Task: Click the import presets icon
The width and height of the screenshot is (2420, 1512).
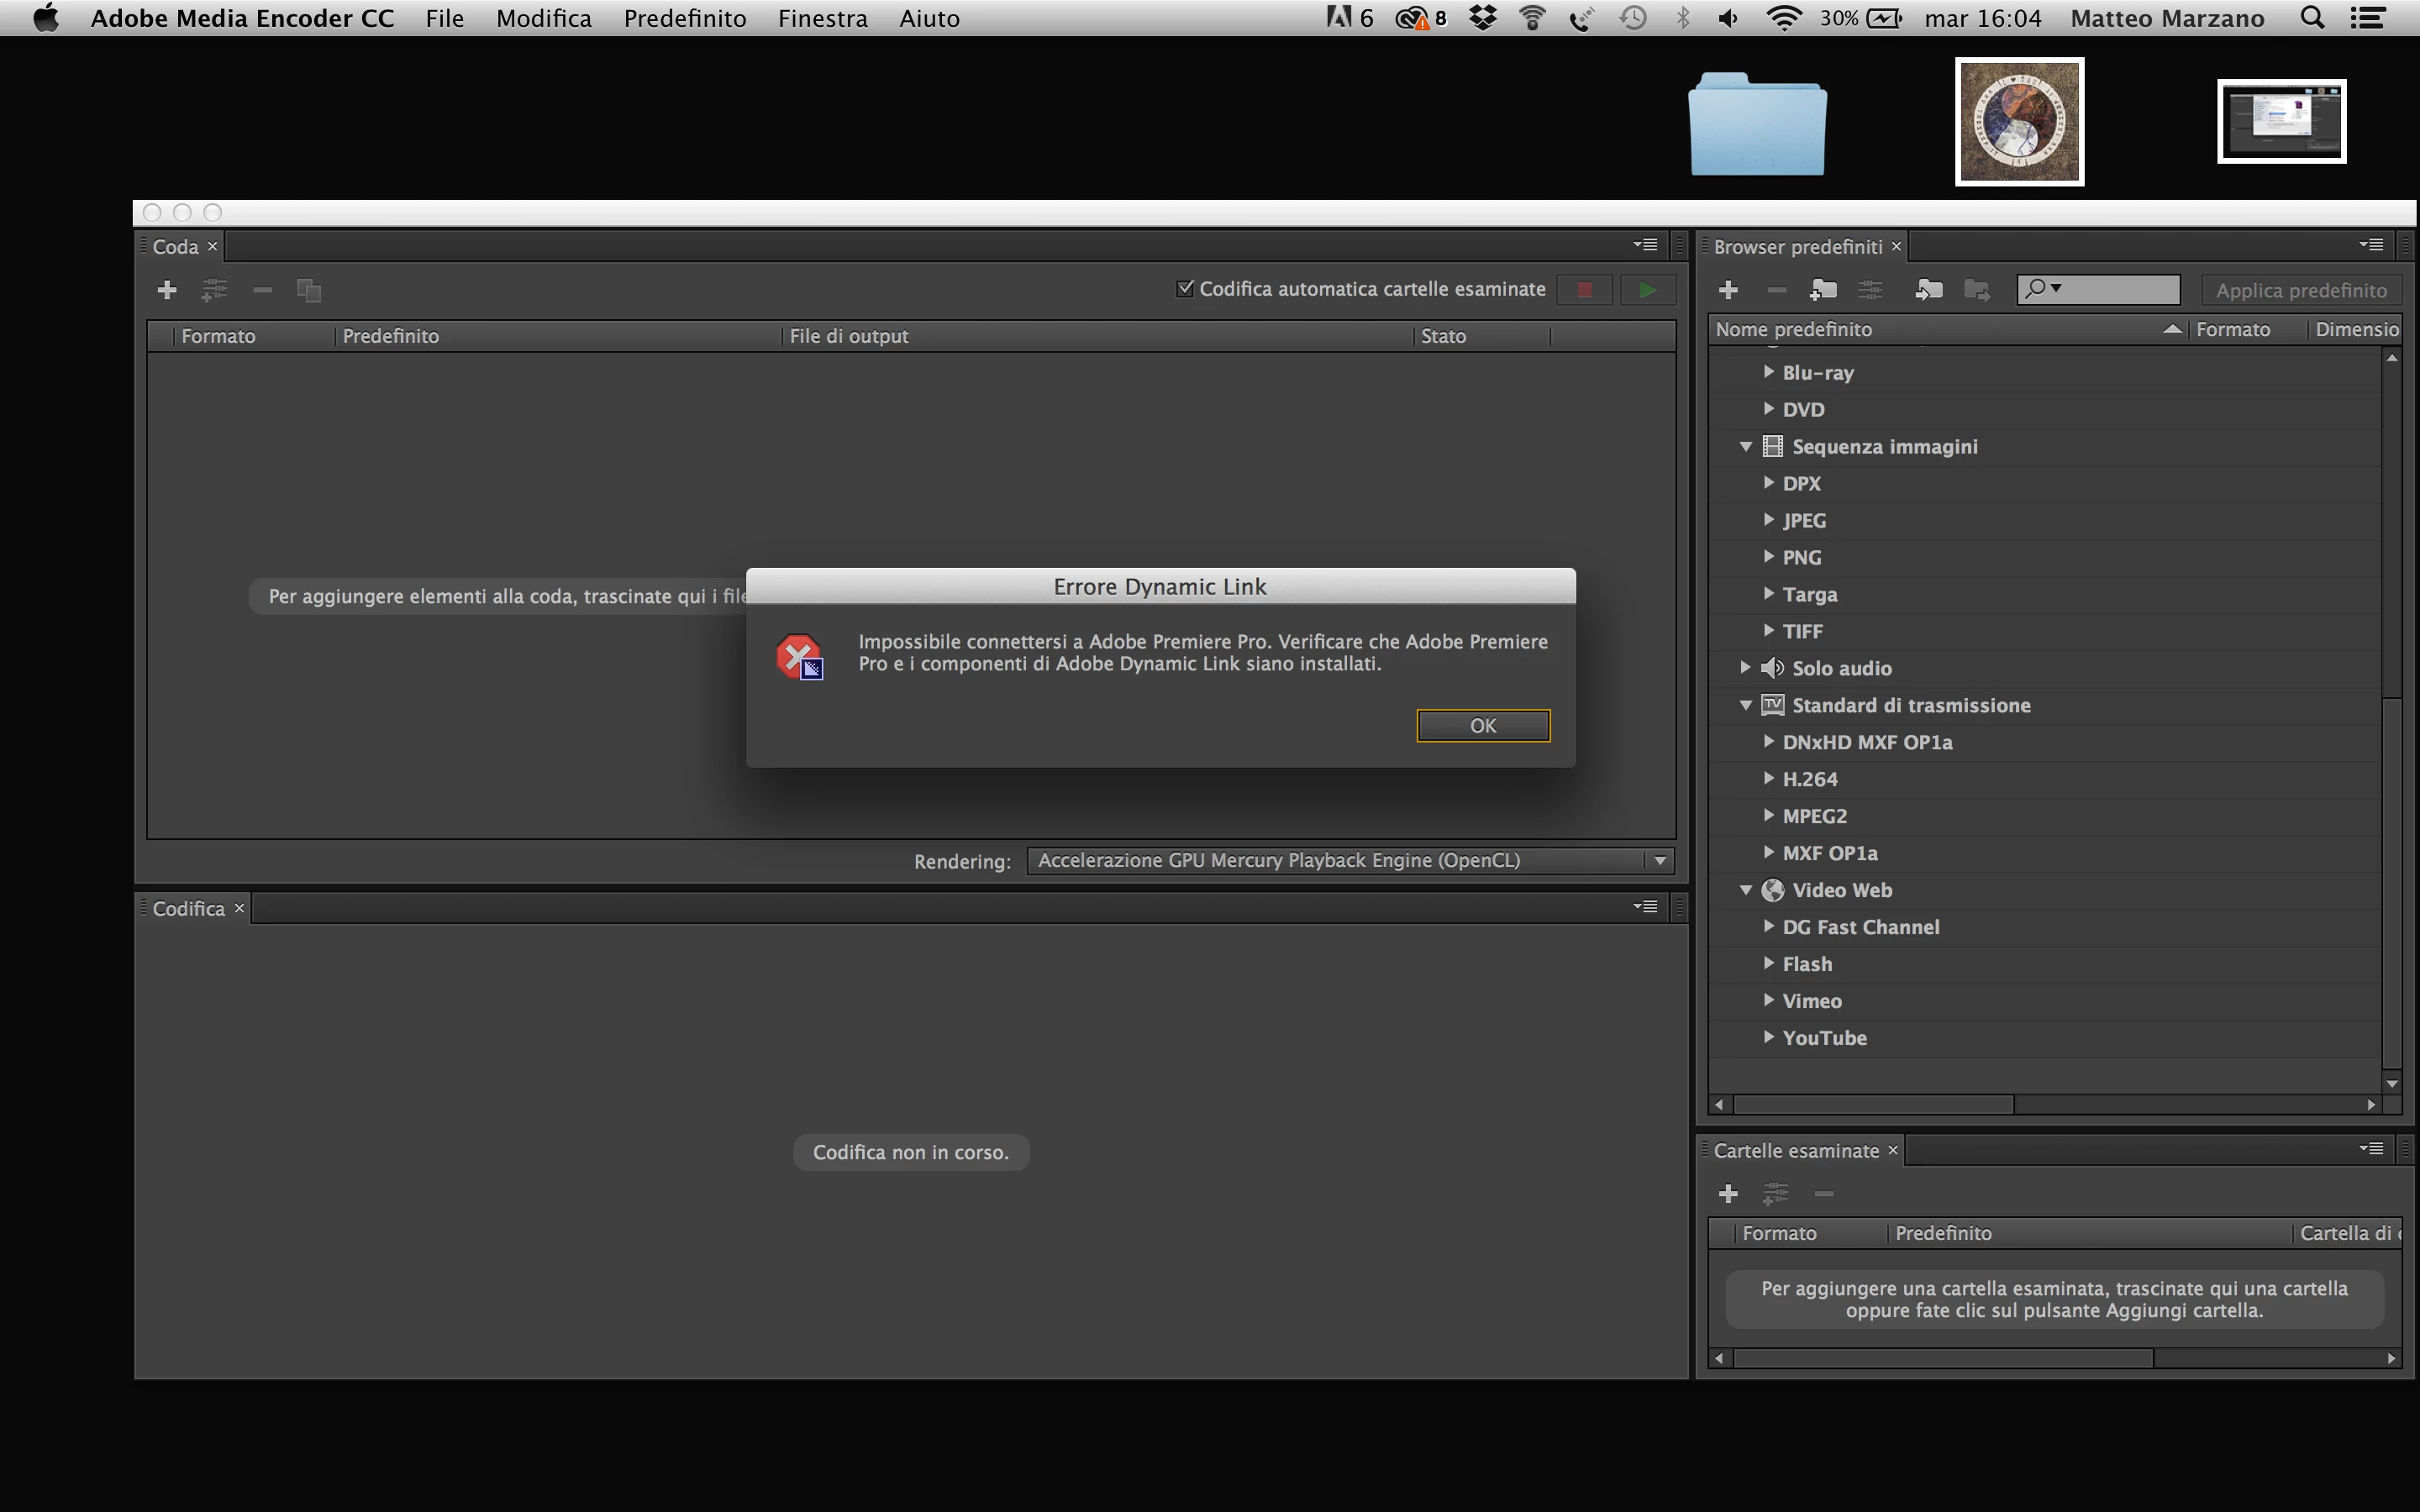Action: [x=1928, y=290]
